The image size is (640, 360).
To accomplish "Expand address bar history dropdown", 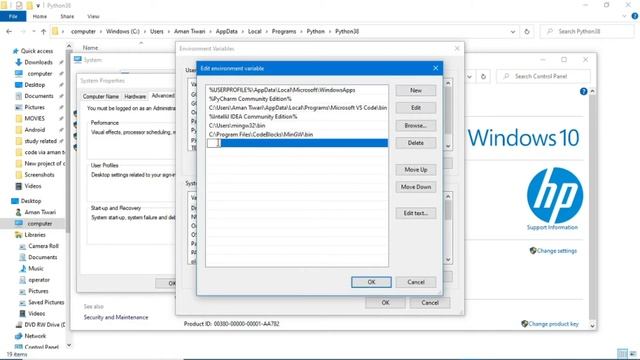I will coord(513,31).
